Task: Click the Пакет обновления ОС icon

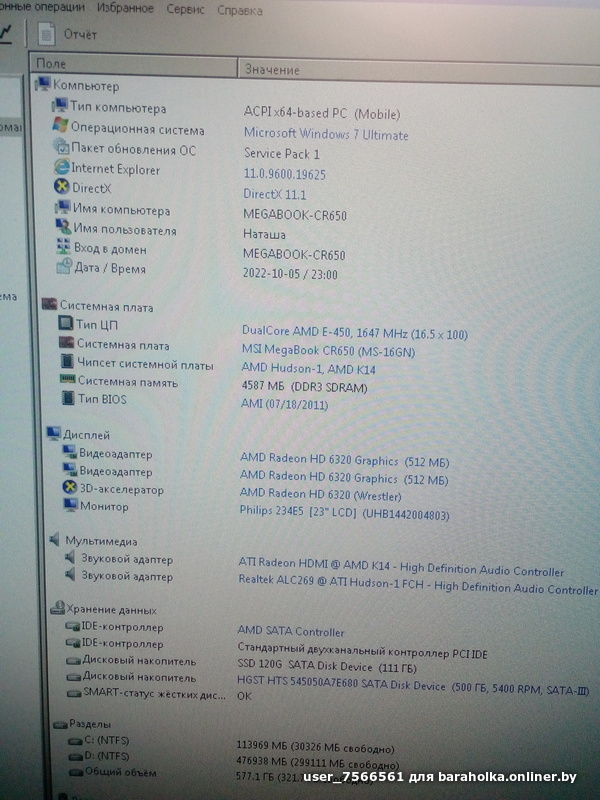Action: 61,146
